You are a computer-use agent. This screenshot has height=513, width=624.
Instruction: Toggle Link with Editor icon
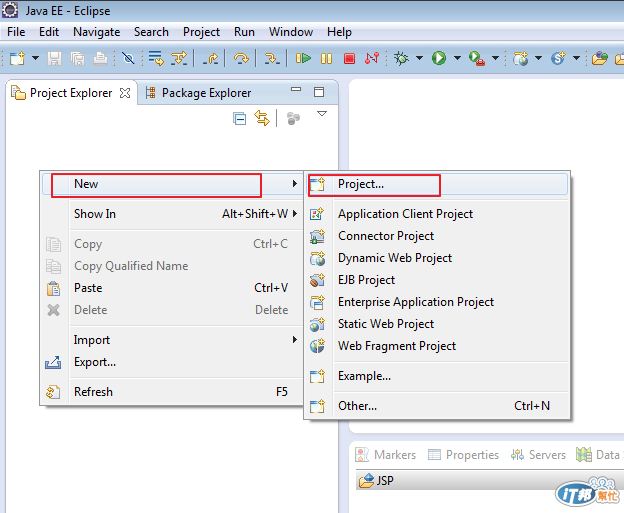[x=262, y=118]
